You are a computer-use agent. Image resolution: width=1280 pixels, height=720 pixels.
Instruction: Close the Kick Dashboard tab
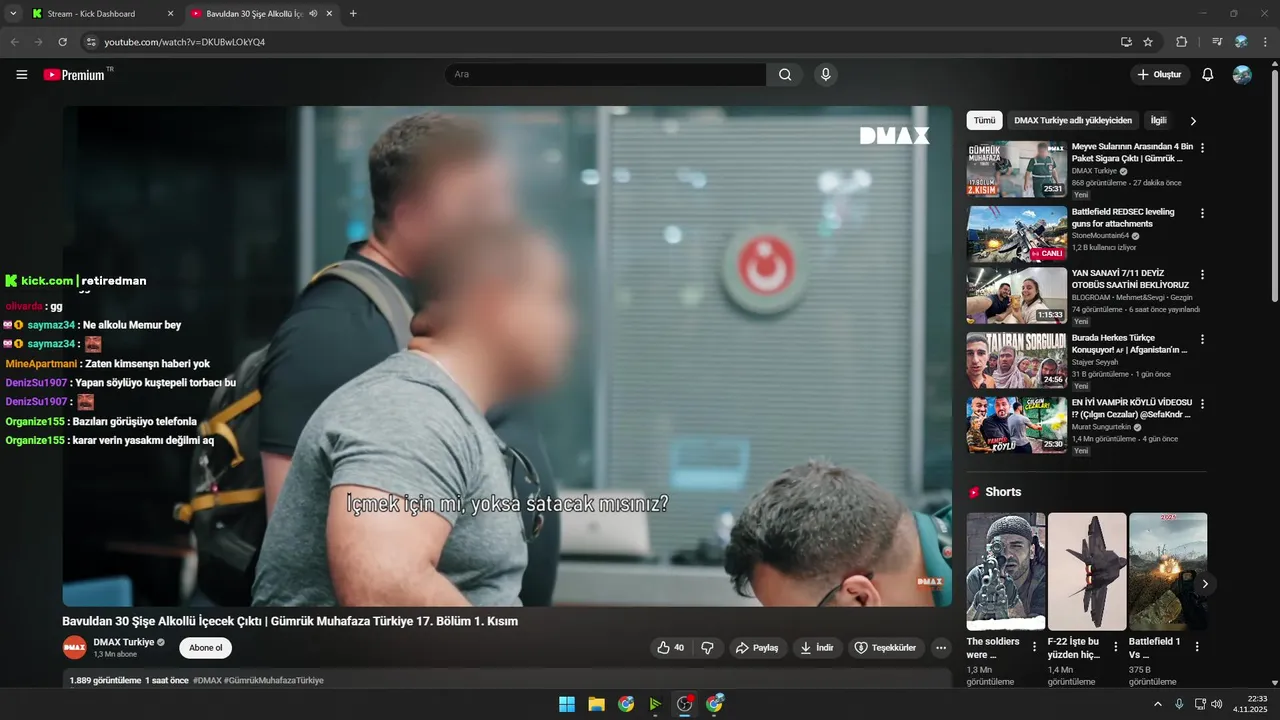coord(170,14)
